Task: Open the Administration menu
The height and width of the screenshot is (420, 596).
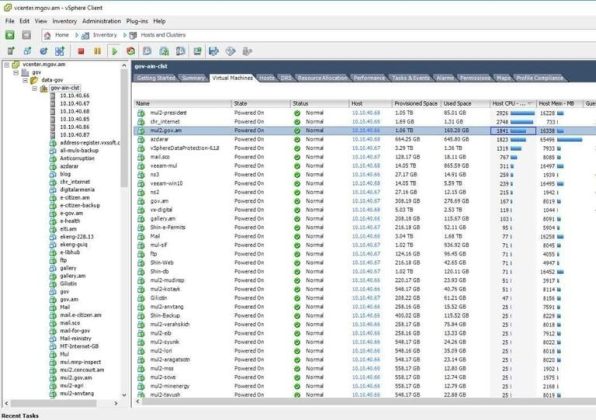Action: (x=101, y=21)
